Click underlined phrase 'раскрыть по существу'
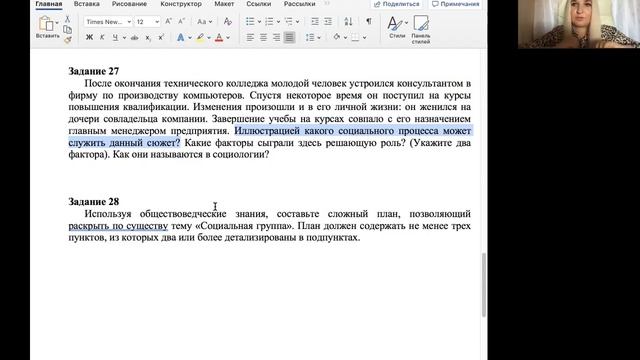Viewport: 640px width, 360px height. coord(118,226)
